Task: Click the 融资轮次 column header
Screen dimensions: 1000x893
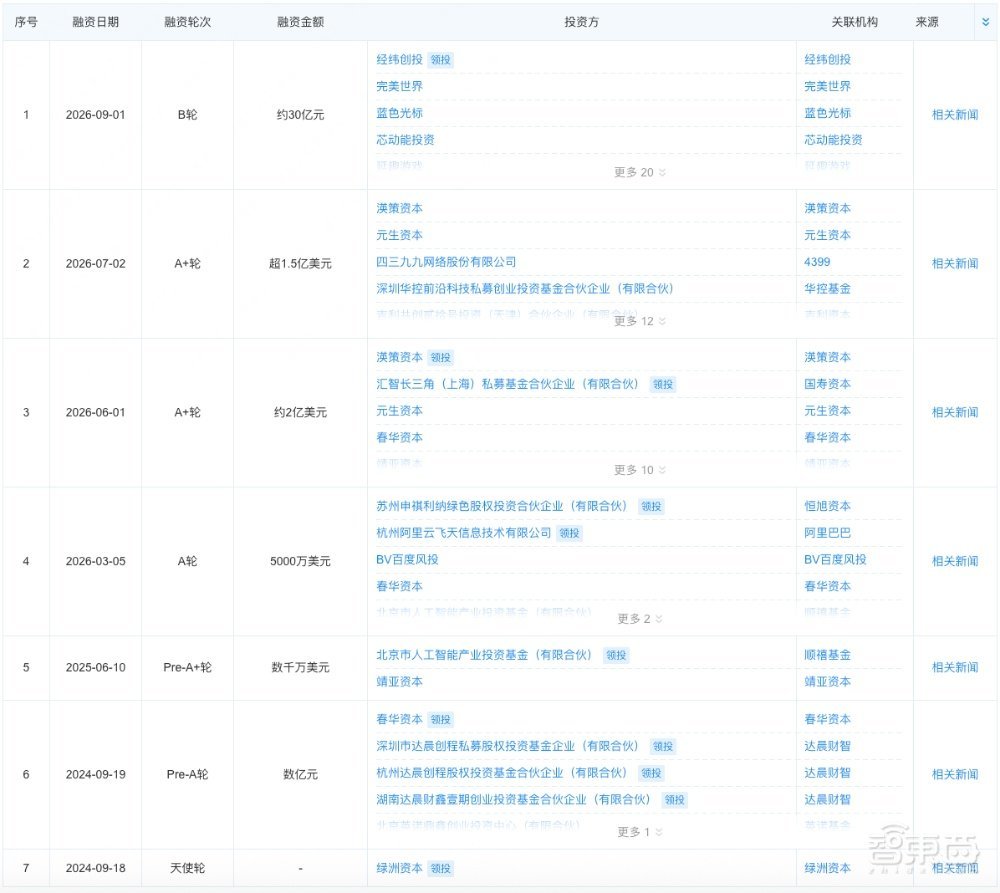Action: pyautogui.click(x=188, y=22)
